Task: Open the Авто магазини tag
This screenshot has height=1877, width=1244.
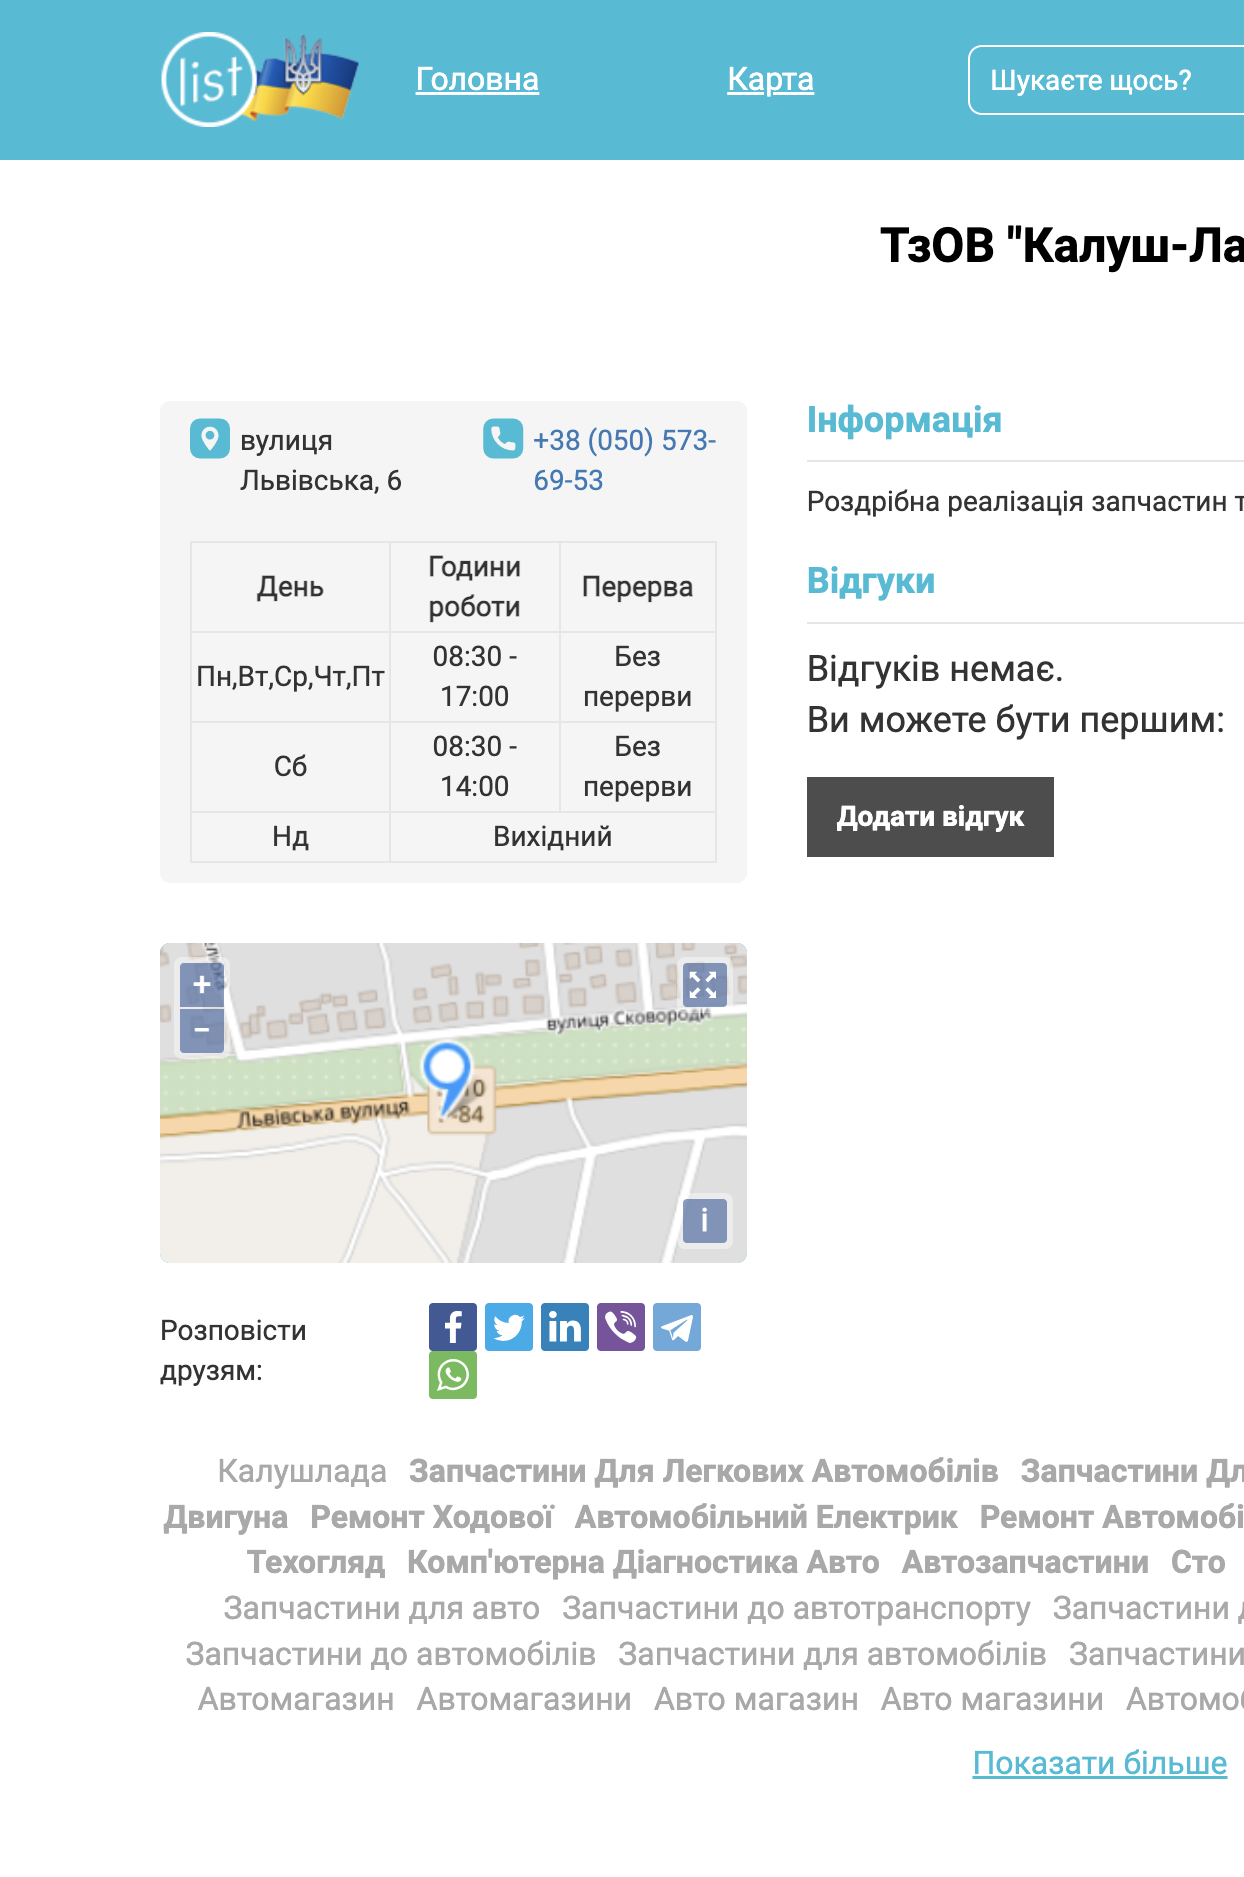Action: pyautogui.click(x=992, y=1699)
